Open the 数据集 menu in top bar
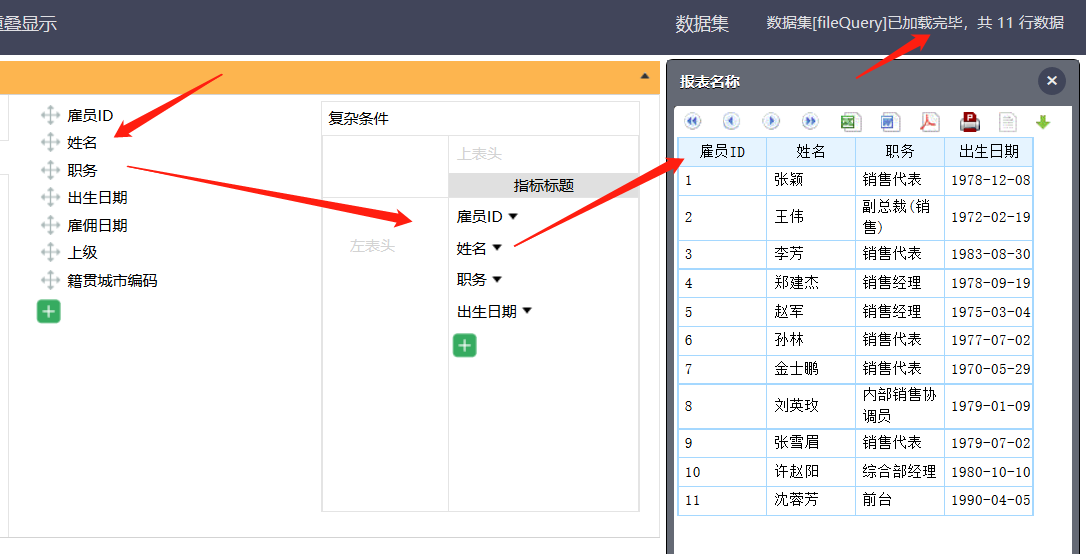The image size is (1086, 554). pos(702,24)
